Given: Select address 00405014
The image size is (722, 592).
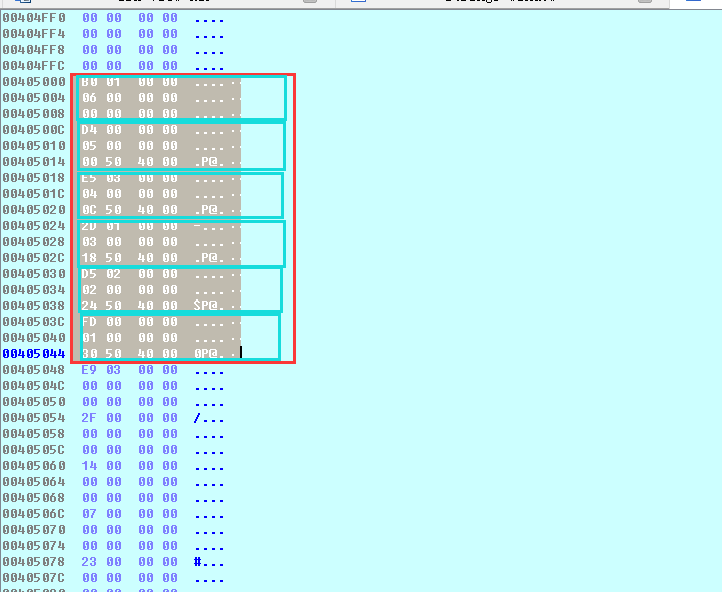Looking at the screenshot, I should click(34, 162).
